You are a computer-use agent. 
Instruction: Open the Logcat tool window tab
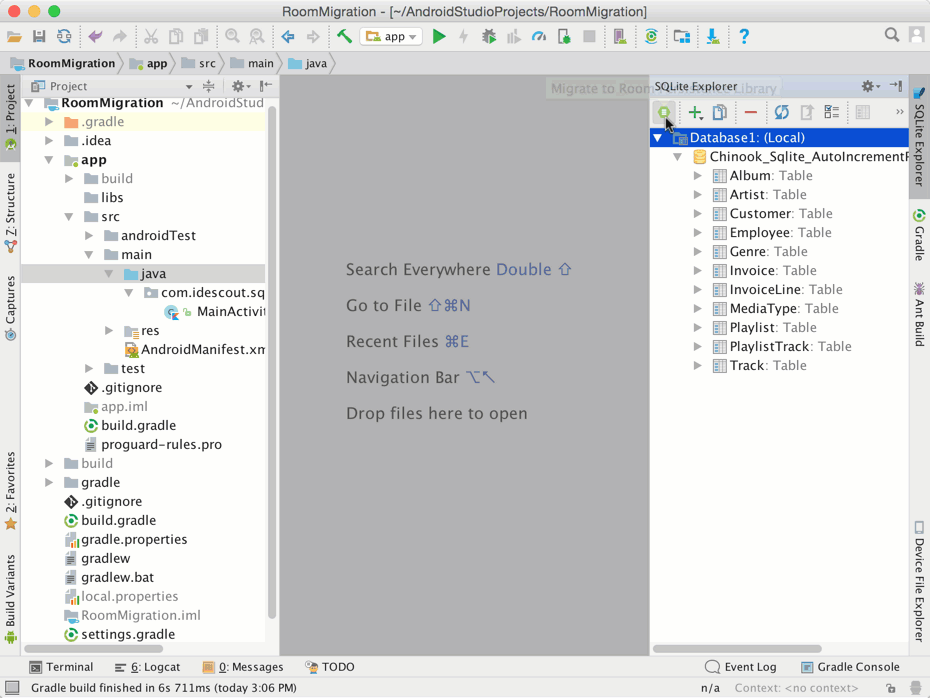point(148,667)
